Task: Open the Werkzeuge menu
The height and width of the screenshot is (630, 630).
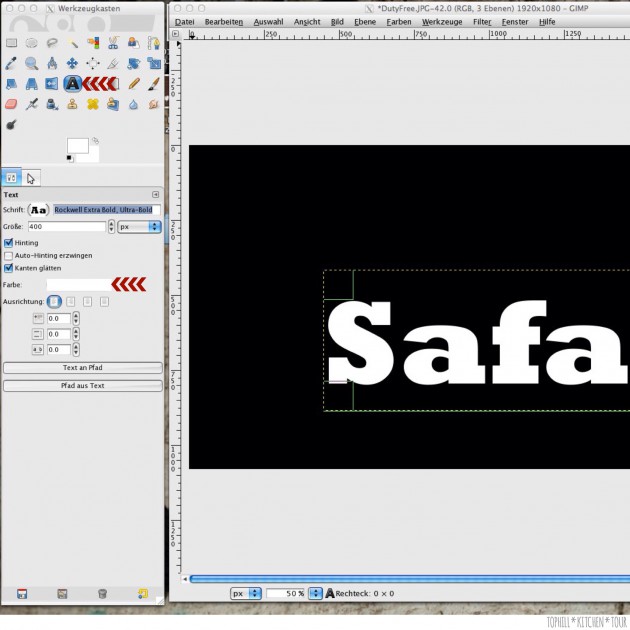Action: pos(442,22)
